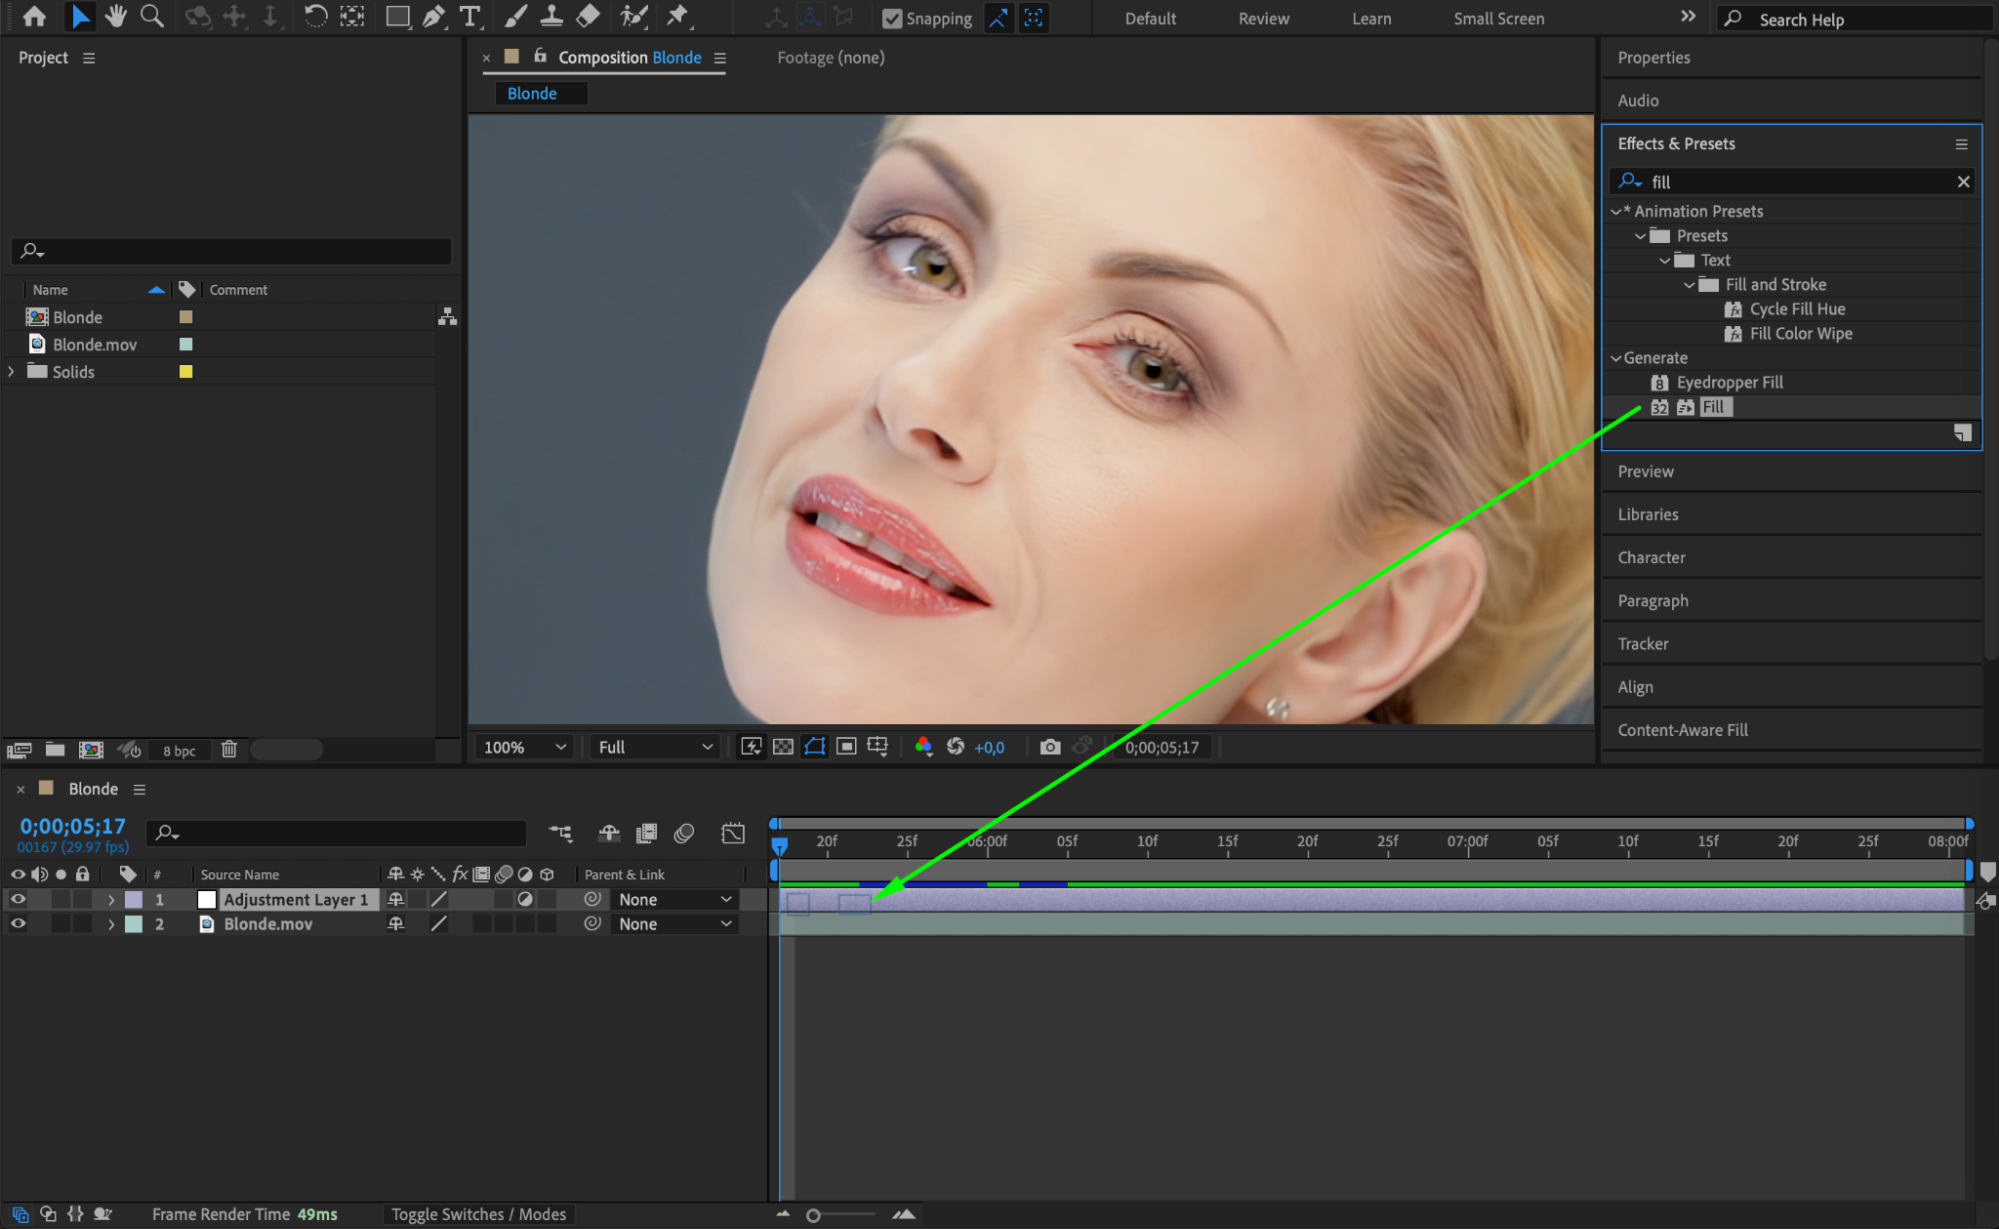Select the Pen tool

click(x=433, y=16)
